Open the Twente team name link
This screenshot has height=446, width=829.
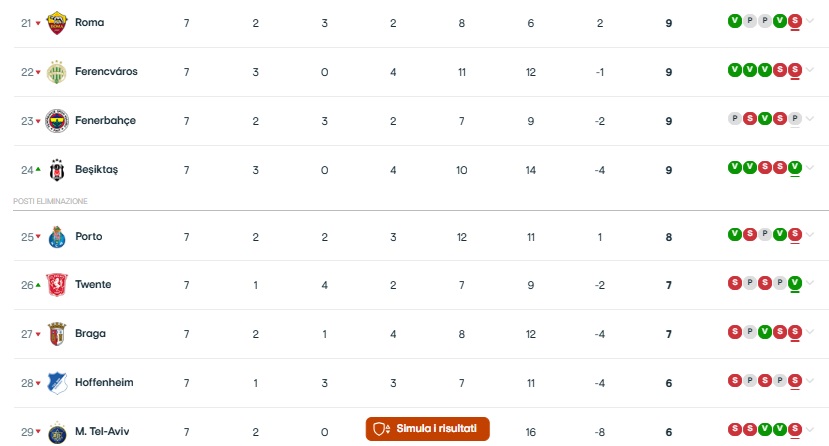93,284
